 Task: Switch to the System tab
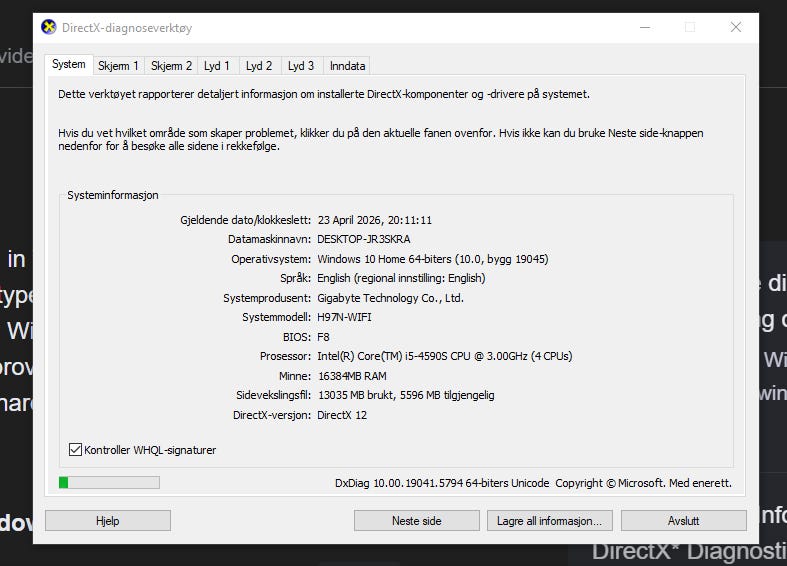point(69,65)
